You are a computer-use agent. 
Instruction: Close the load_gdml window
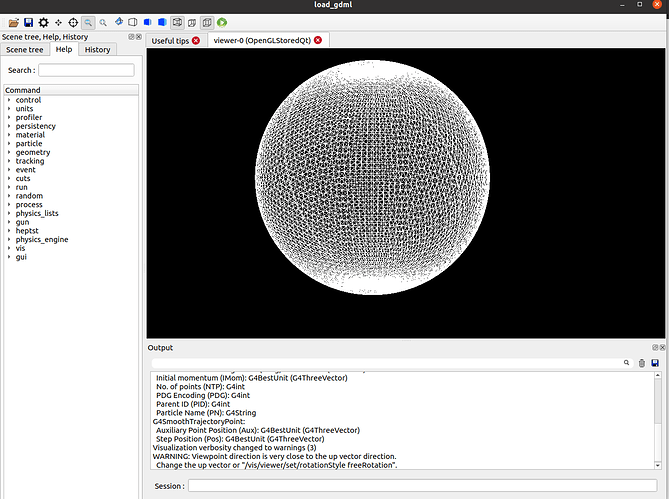click(657, 4)
